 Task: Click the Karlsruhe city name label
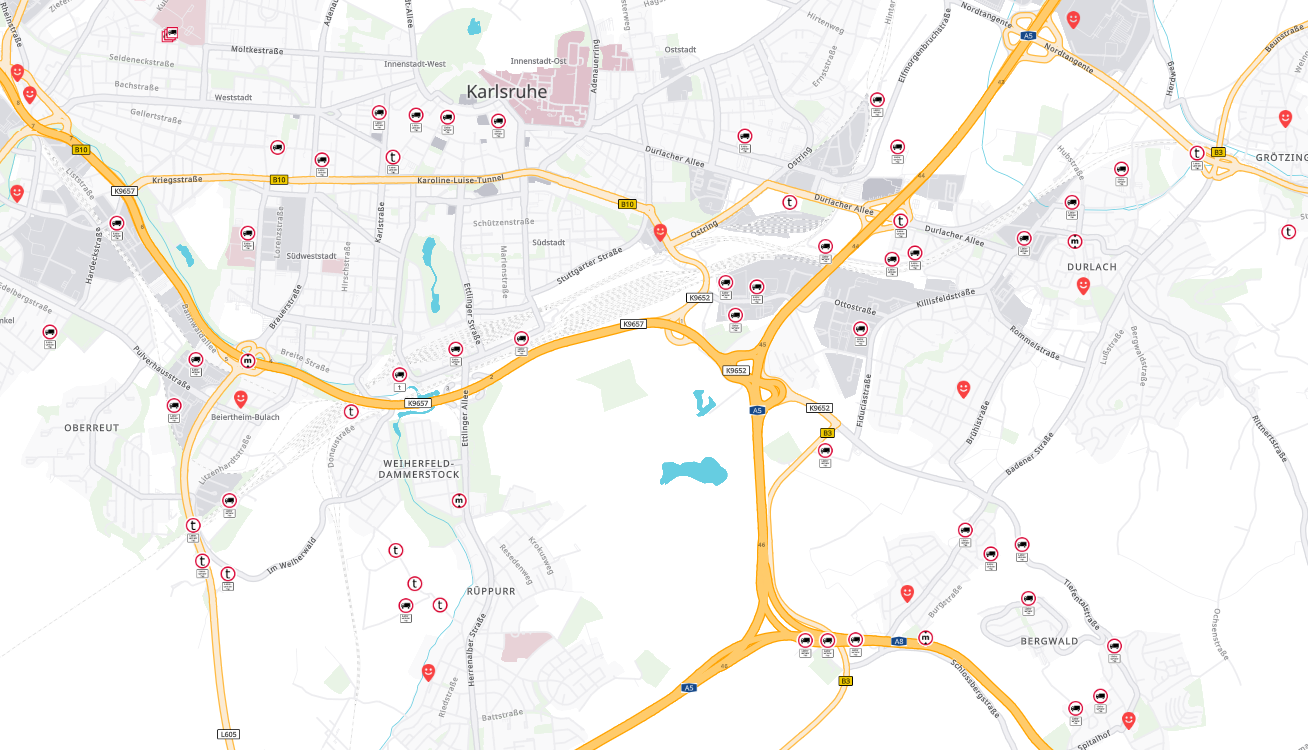click(506, 92)
